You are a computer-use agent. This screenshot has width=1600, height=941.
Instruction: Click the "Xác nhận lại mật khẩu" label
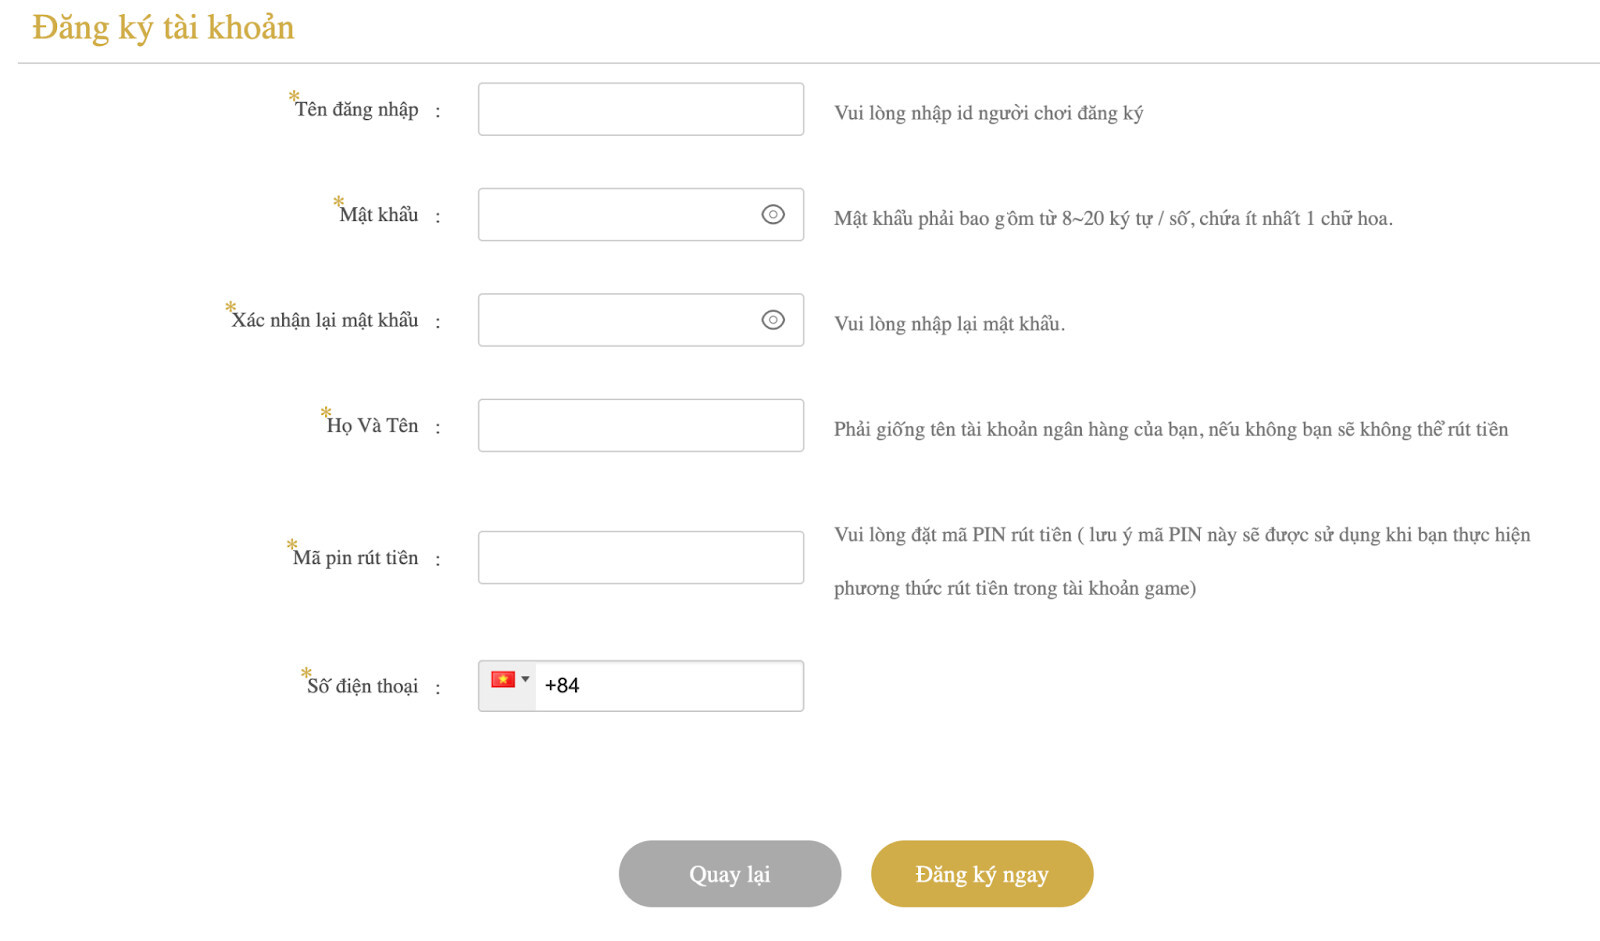tap(325, 321)
